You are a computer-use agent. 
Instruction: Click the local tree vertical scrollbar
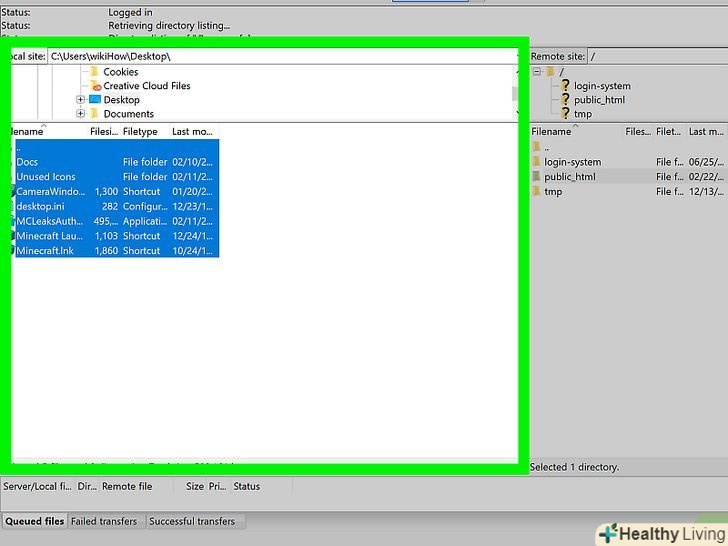(515, 93)
